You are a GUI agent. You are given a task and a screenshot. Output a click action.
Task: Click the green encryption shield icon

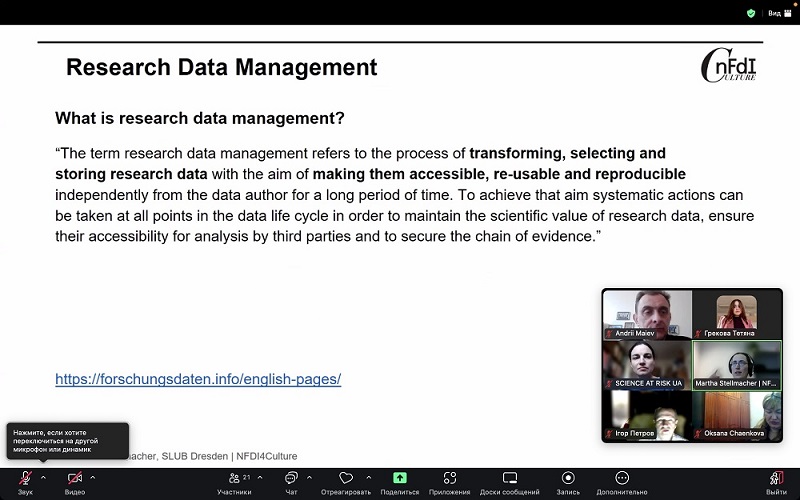(x=751, y=13)
